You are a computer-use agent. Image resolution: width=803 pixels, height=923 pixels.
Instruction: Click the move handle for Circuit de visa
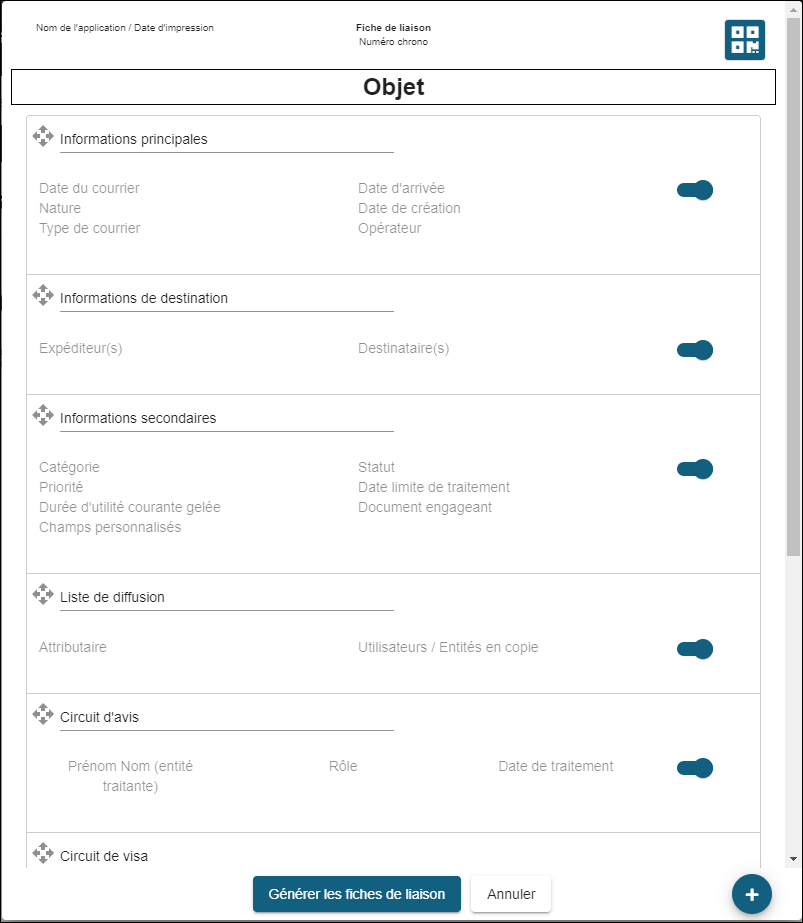tap(43, 853)
